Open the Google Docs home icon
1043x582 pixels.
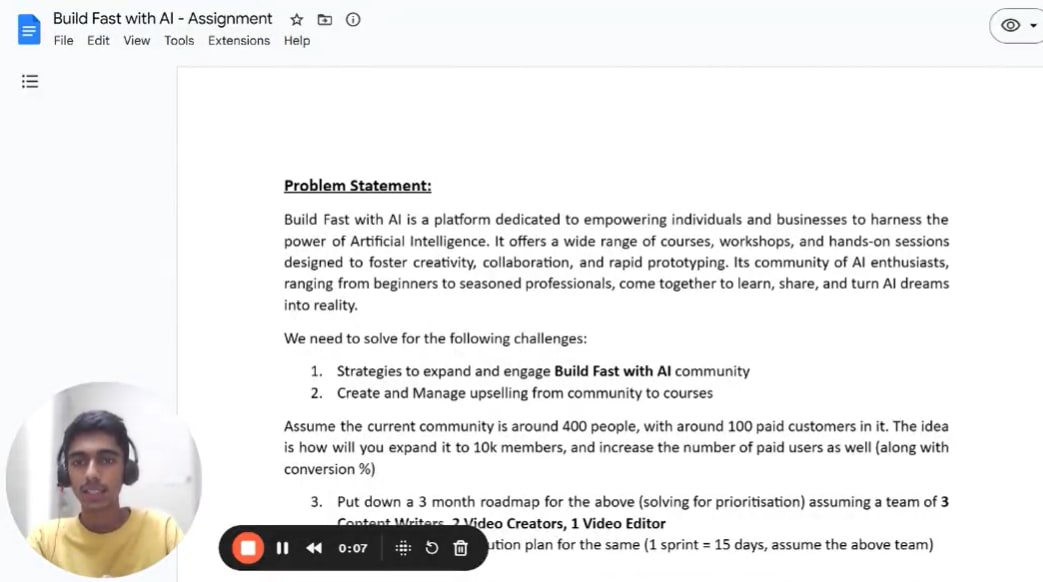[x=29, y=29]
